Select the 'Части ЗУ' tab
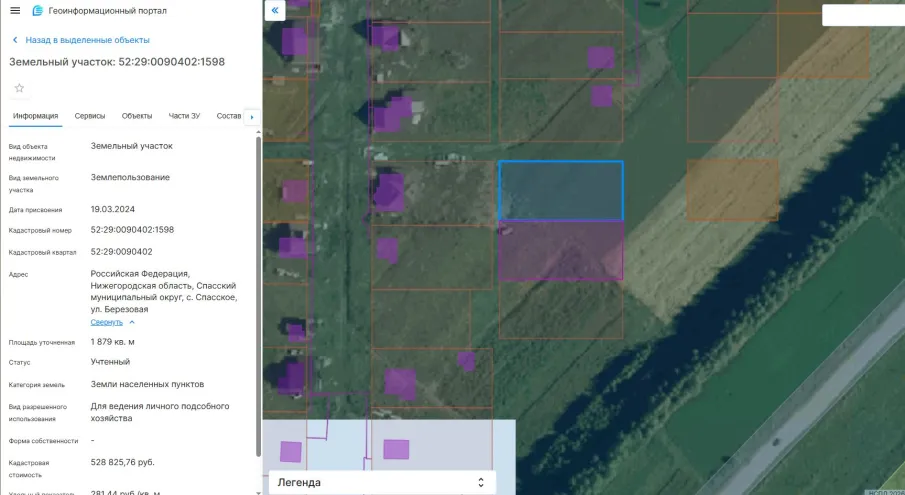This screenshot has width=905, height=495. [184, 116]
